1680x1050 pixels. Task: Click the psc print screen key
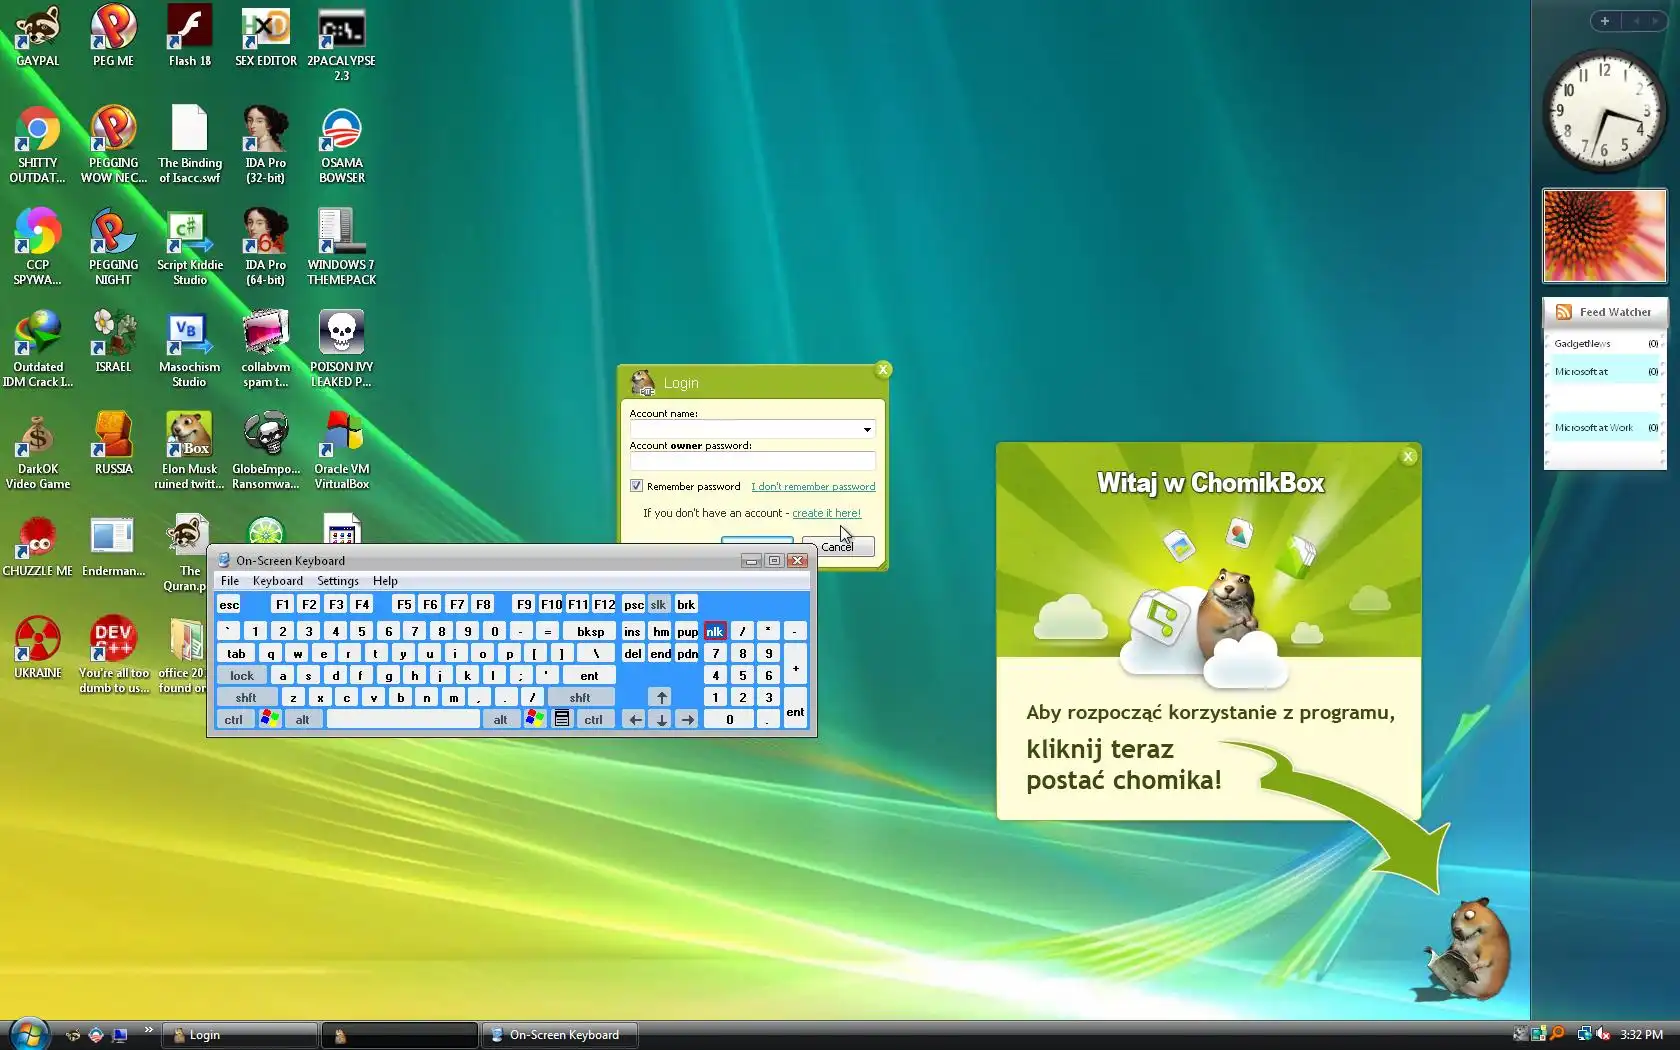tap(633, 604)
